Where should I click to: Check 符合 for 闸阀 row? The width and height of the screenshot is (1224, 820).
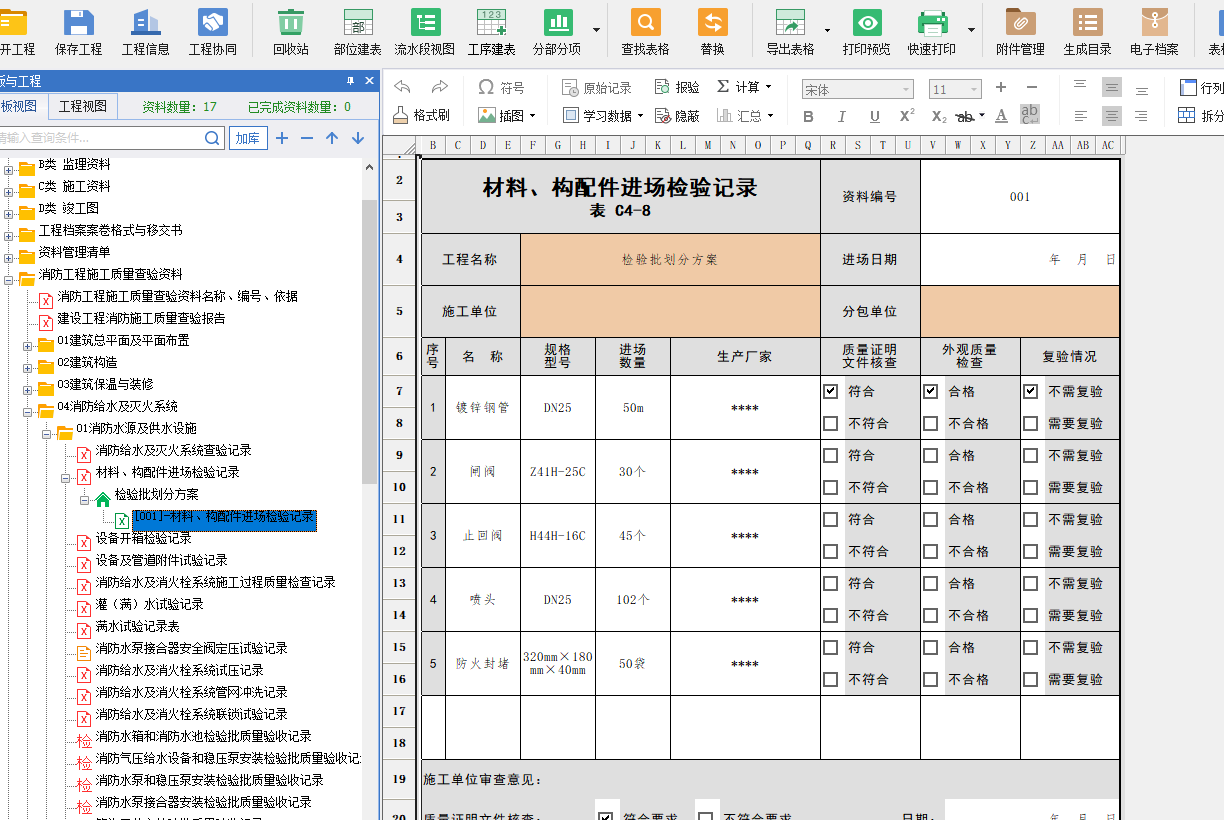pos(830,455)
